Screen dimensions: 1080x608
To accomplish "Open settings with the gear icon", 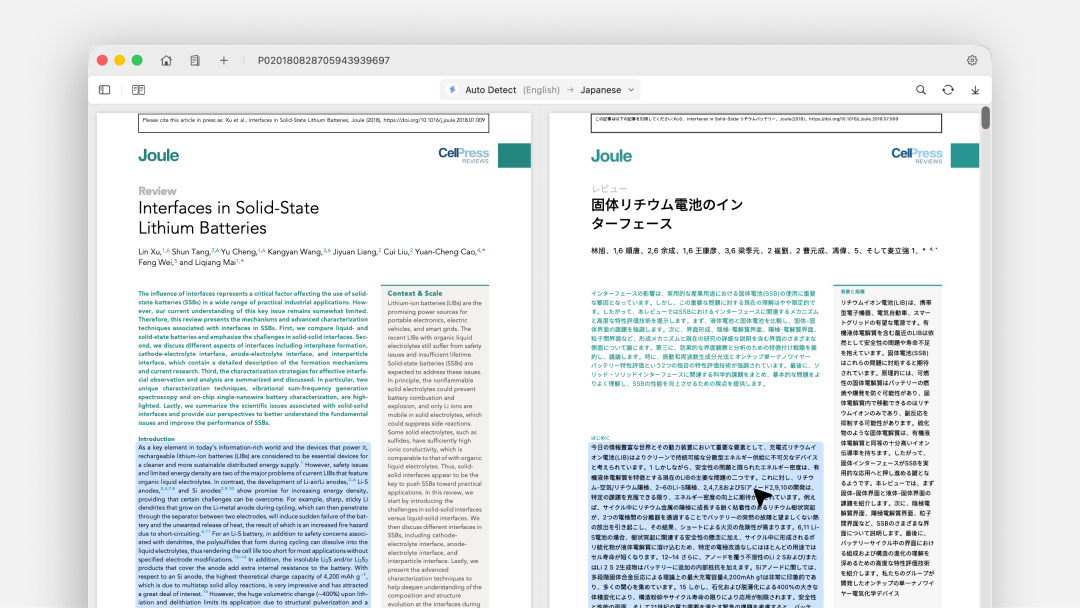I will point(972,60).
